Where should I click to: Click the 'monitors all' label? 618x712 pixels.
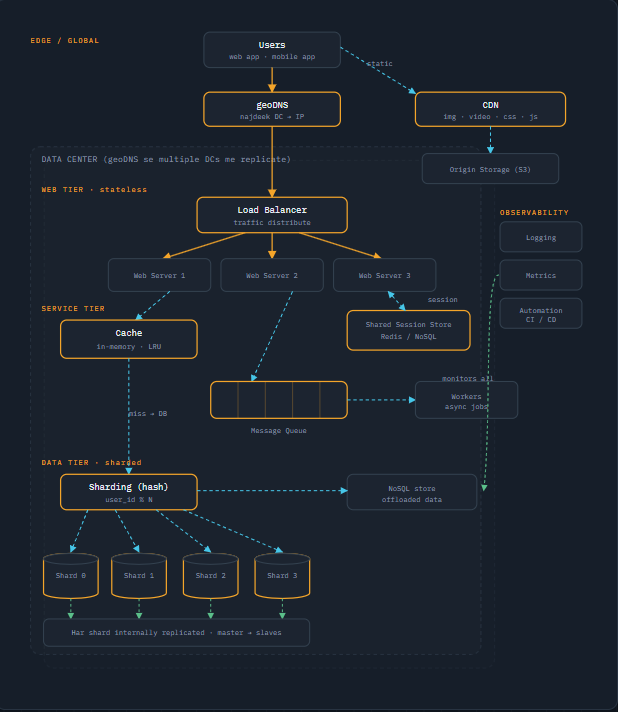(468, 378)
